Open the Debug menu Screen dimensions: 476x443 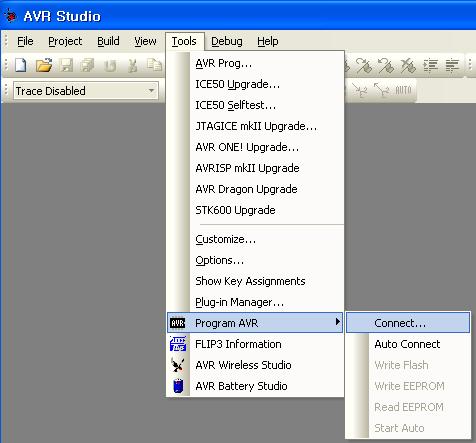tap(227, 41)
